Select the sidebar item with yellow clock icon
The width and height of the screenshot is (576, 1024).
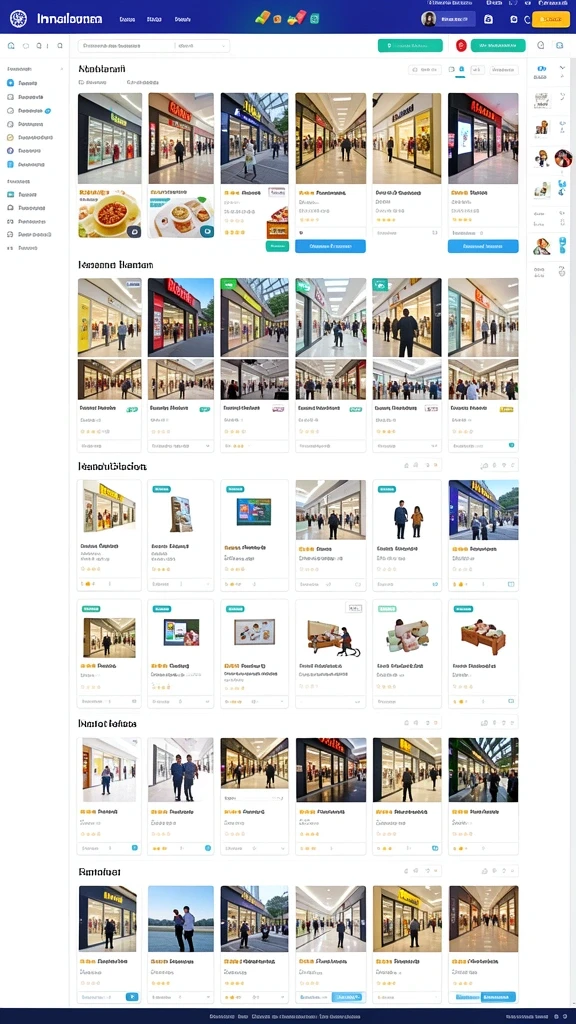27,137
